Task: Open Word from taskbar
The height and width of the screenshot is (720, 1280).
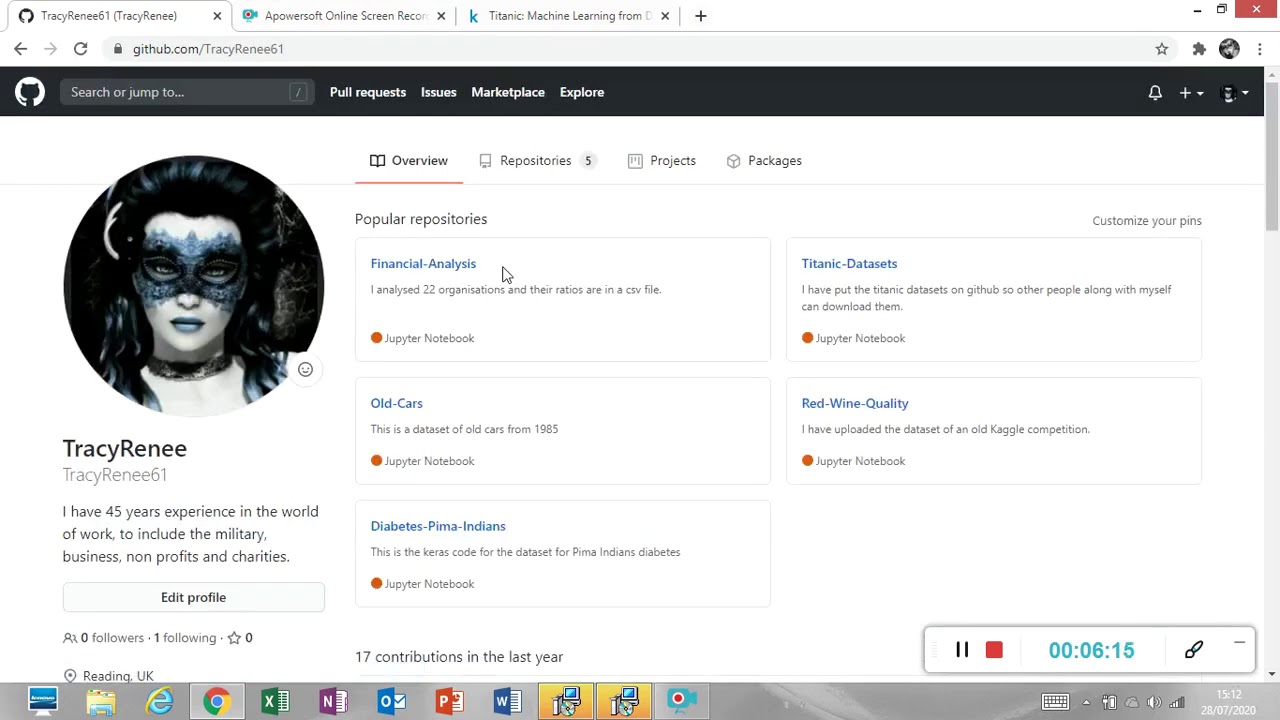Action: click(508, 702)
